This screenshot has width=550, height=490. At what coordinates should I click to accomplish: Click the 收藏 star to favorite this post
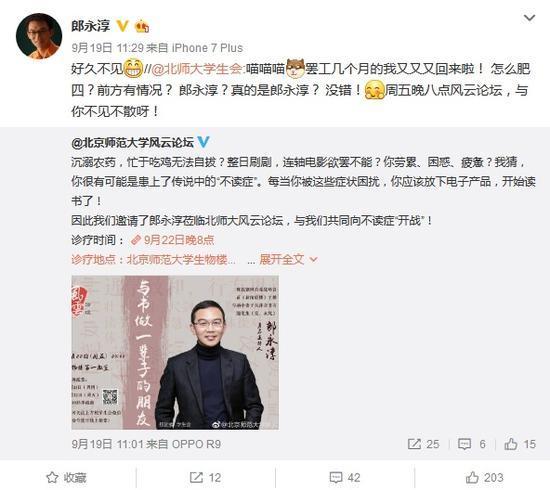click(x=67, y=477)
